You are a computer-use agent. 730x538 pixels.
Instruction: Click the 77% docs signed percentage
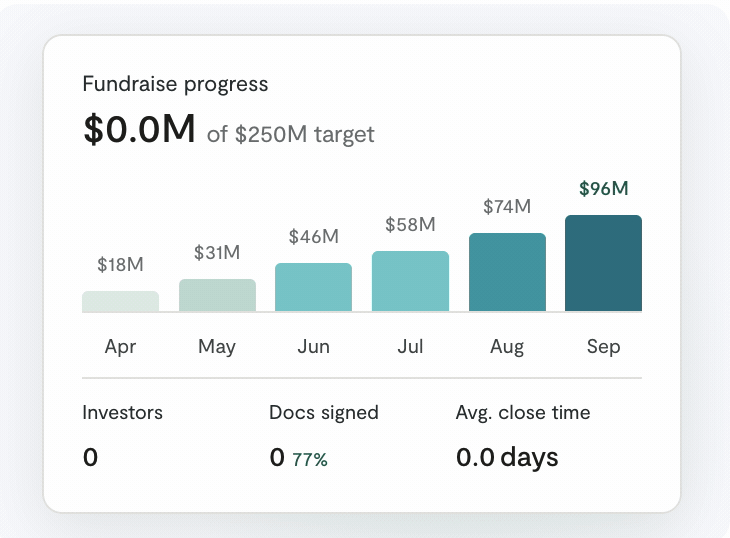pos(310,460)
